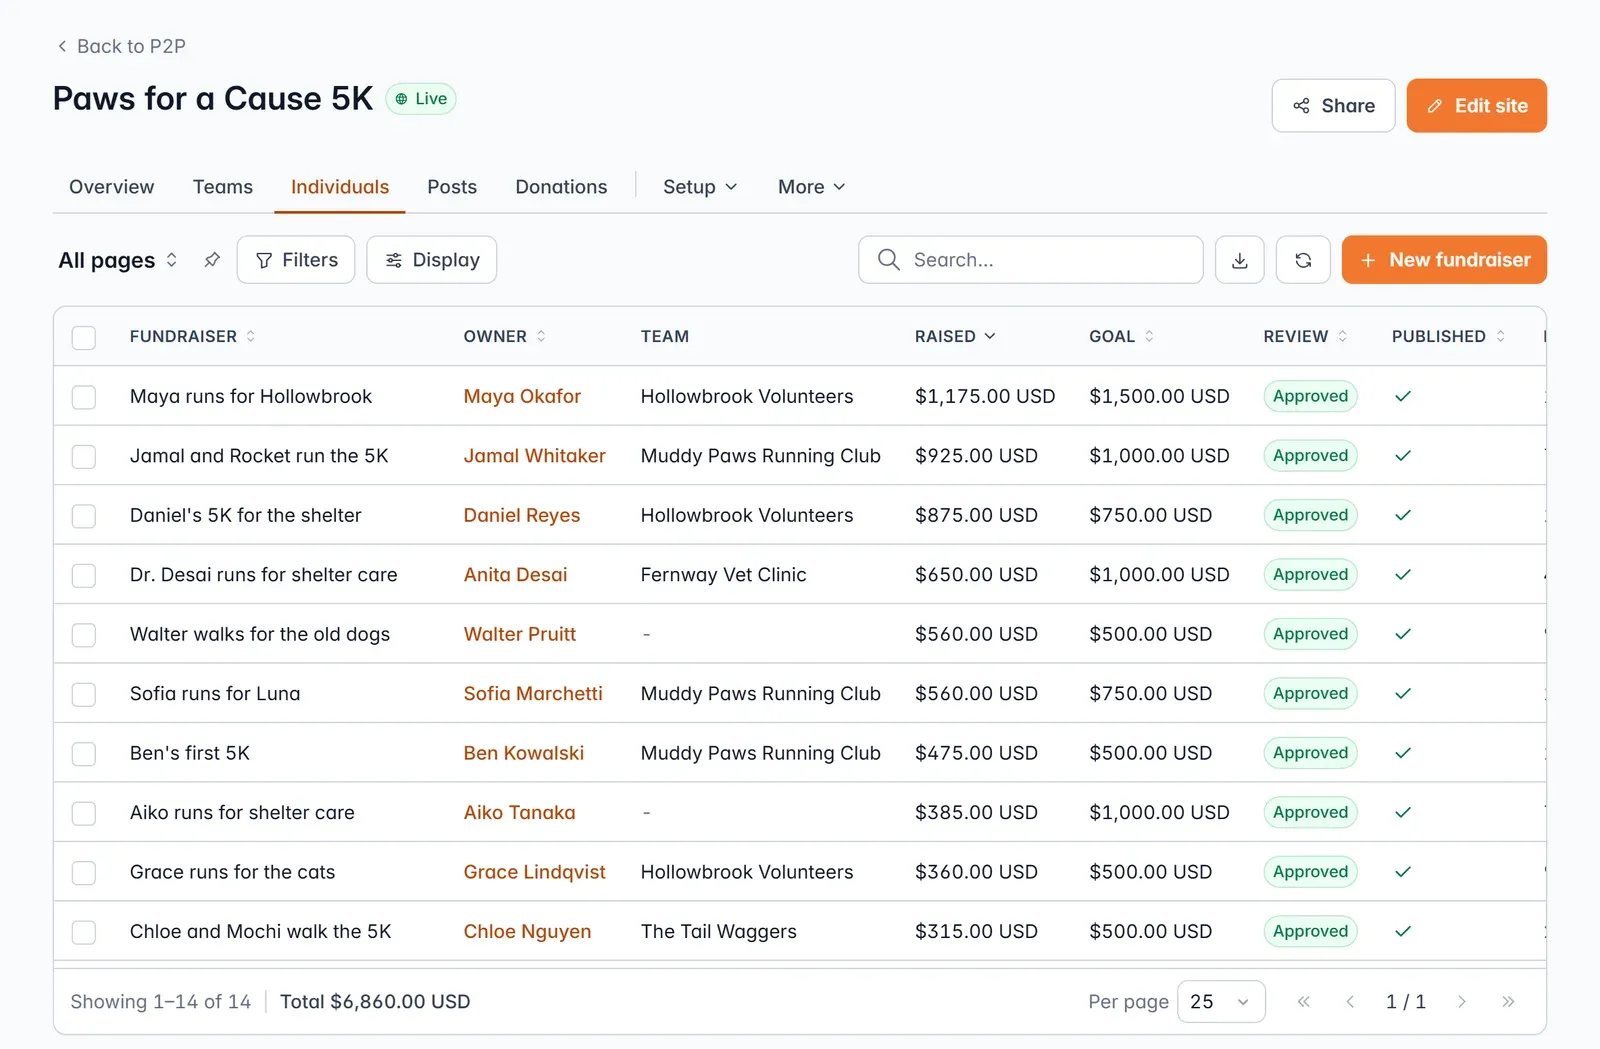Go to the previous page arrow
Viewport: 1600px width, 1049px height.
1350,1001
